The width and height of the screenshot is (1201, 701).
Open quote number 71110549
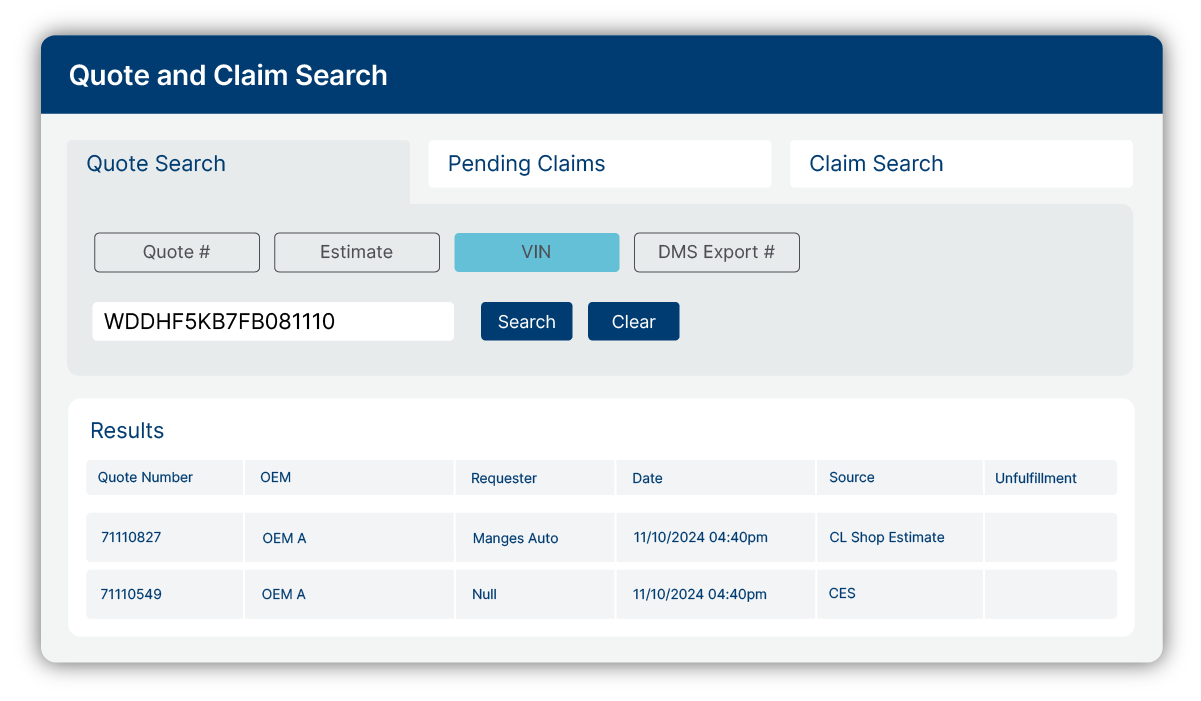[131, 594]
